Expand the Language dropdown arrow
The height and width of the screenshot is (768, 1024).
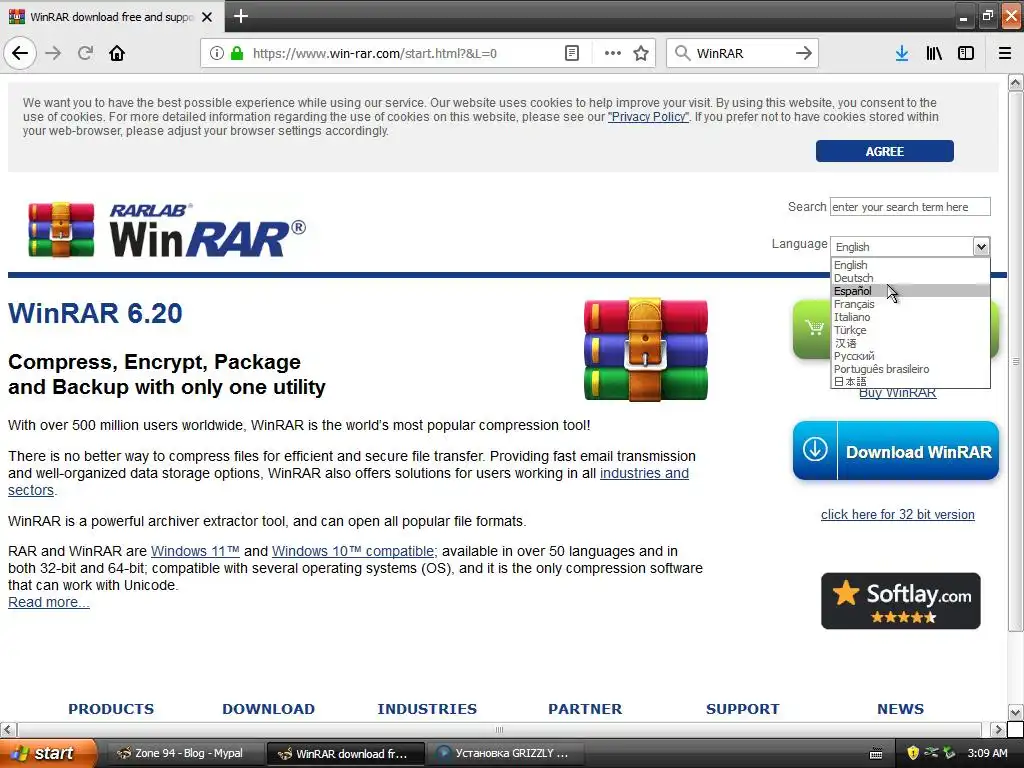pyautogui.click(x=981, y=246)
